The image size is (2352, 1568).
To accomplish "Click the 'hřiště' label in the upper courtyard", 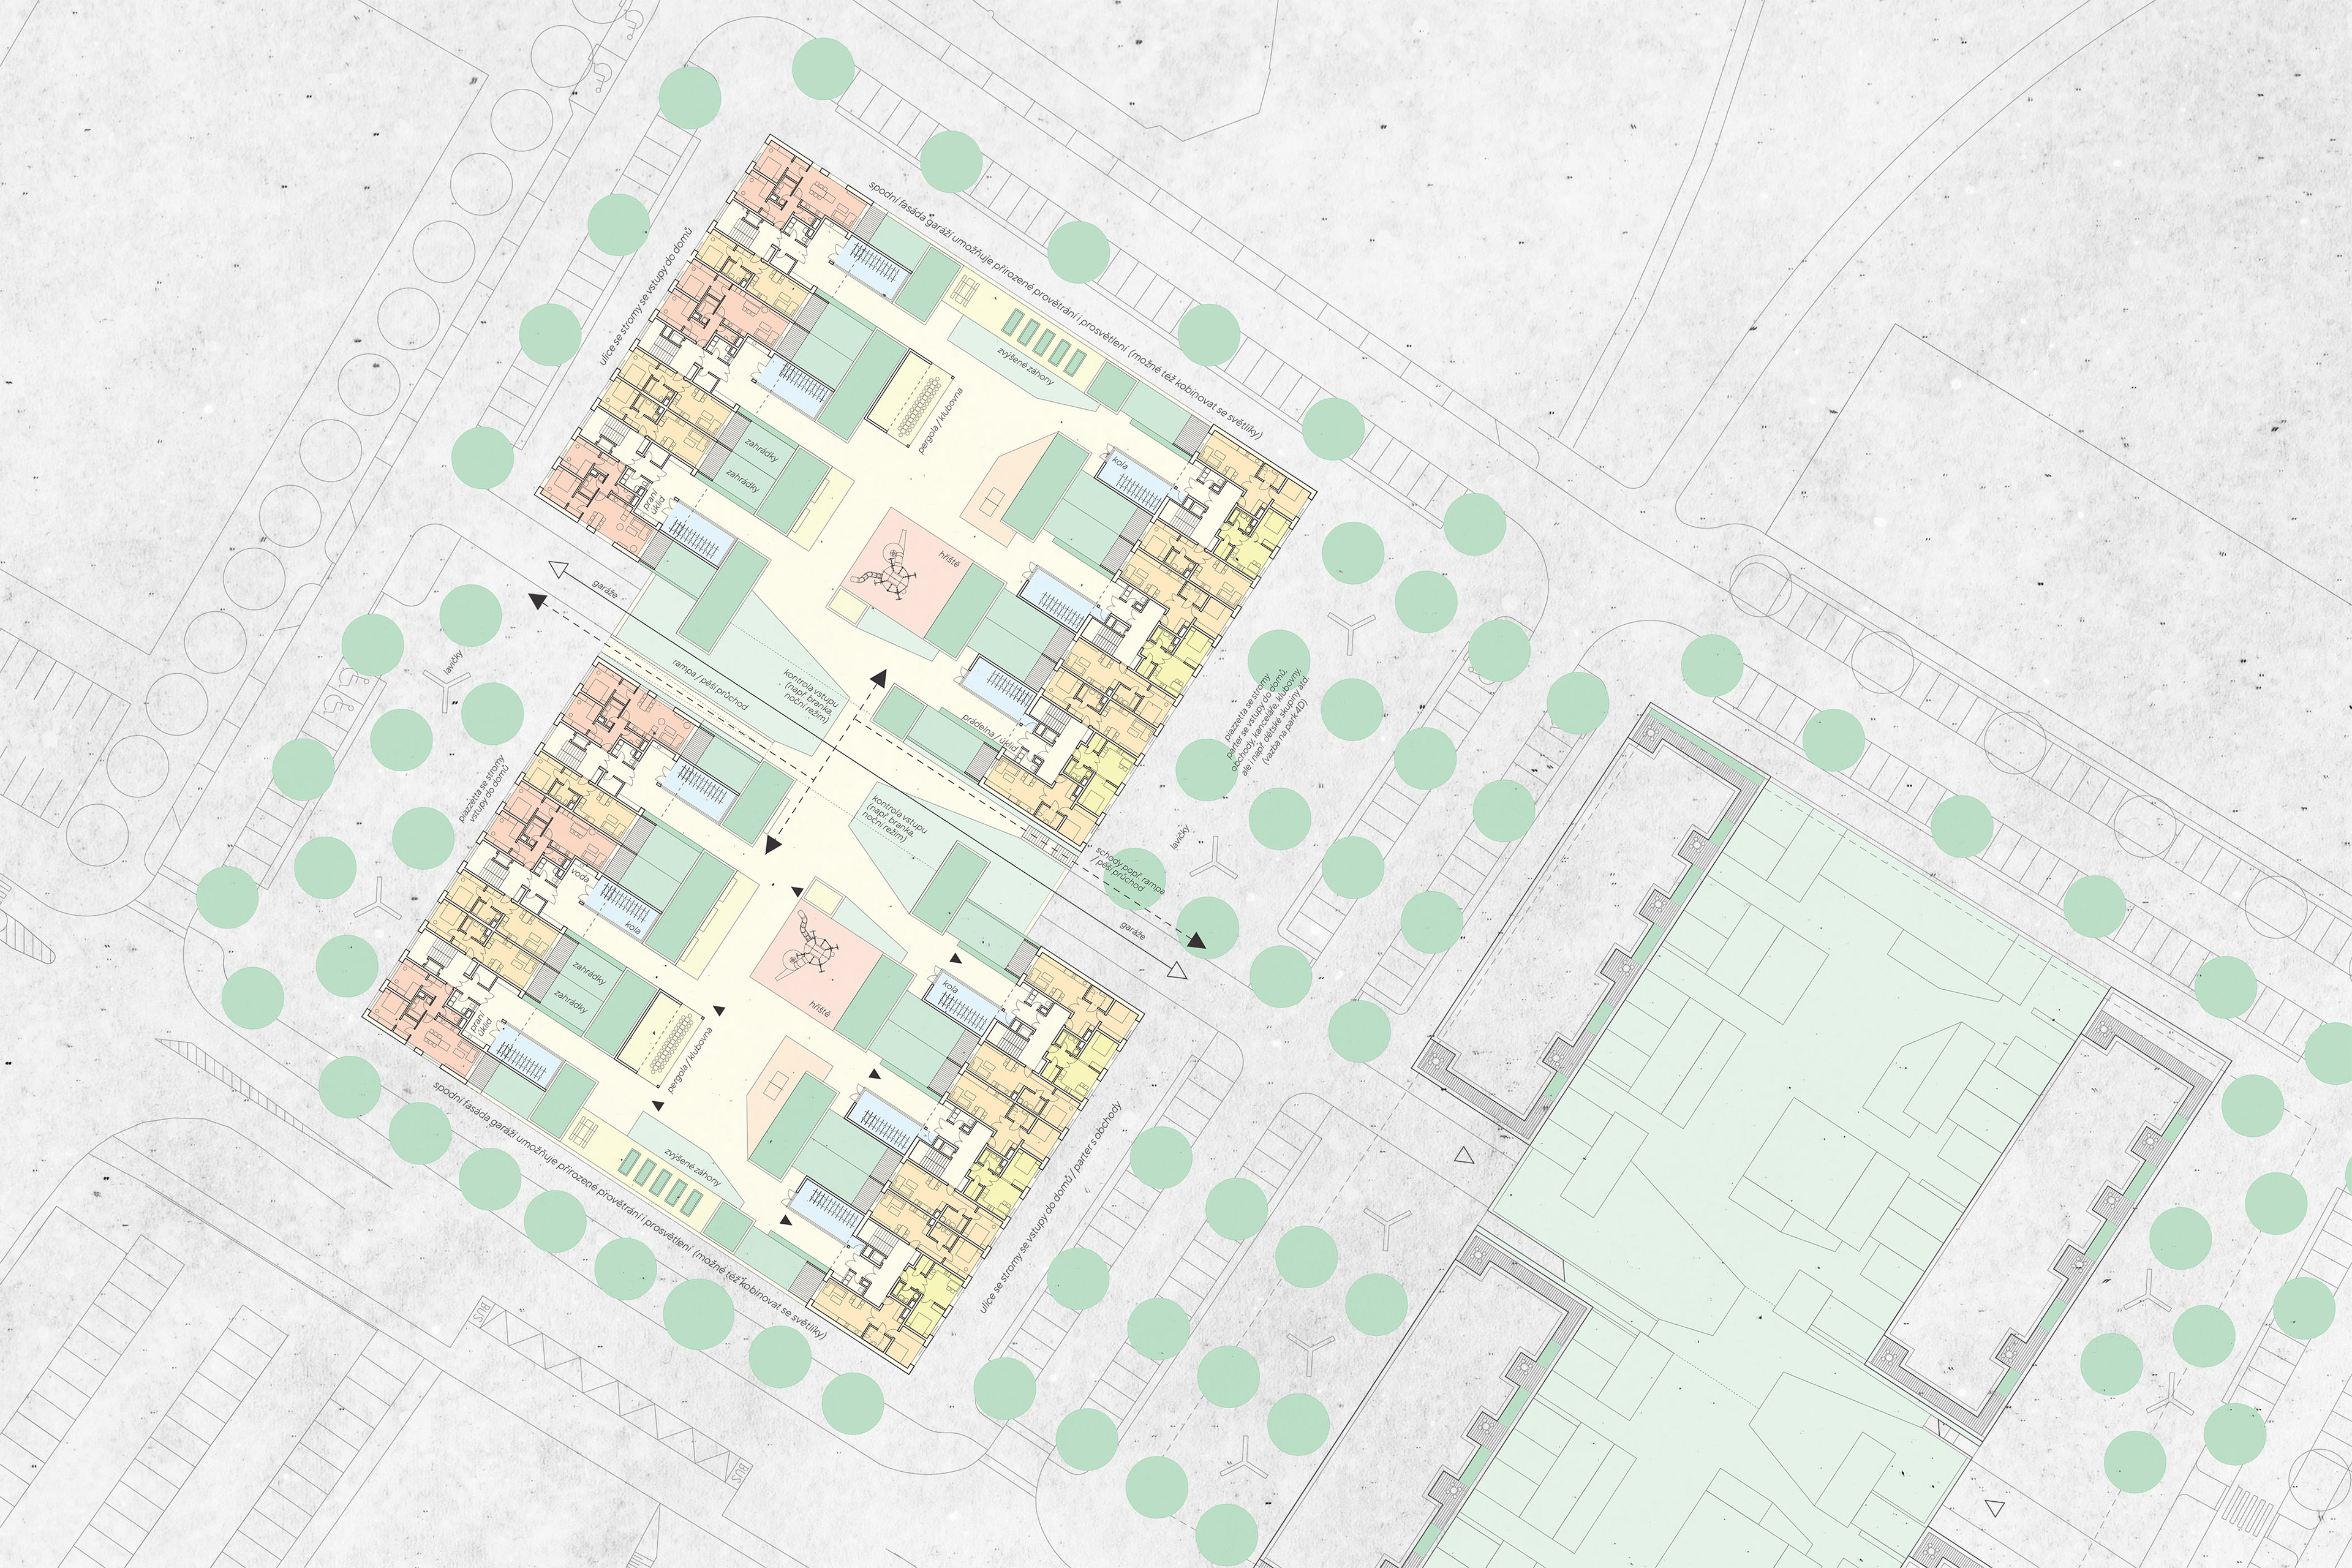I will pyautogui.click(x=949, y=559).
